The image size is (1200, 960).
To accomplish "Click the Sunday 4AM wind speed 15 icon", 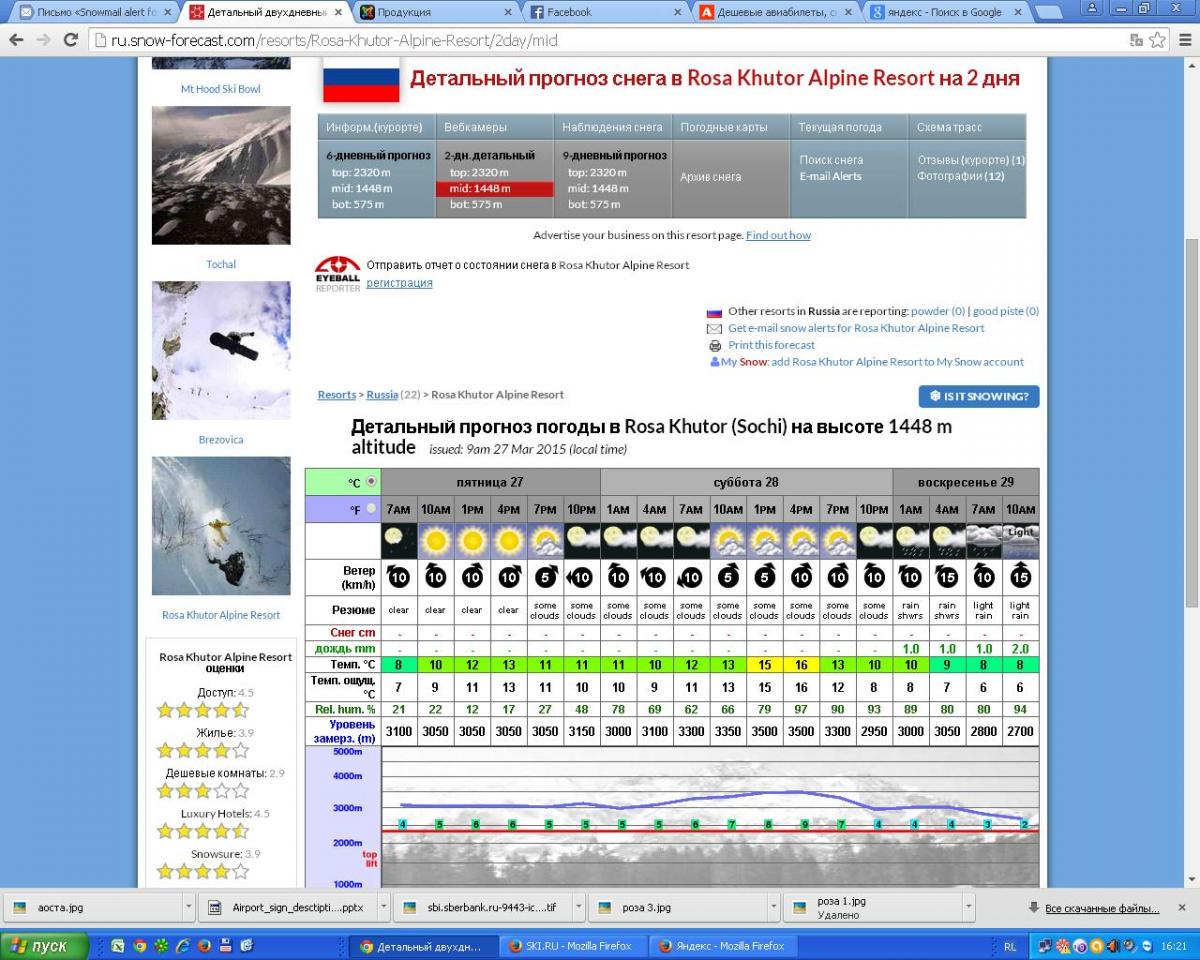I will [947, 577].
